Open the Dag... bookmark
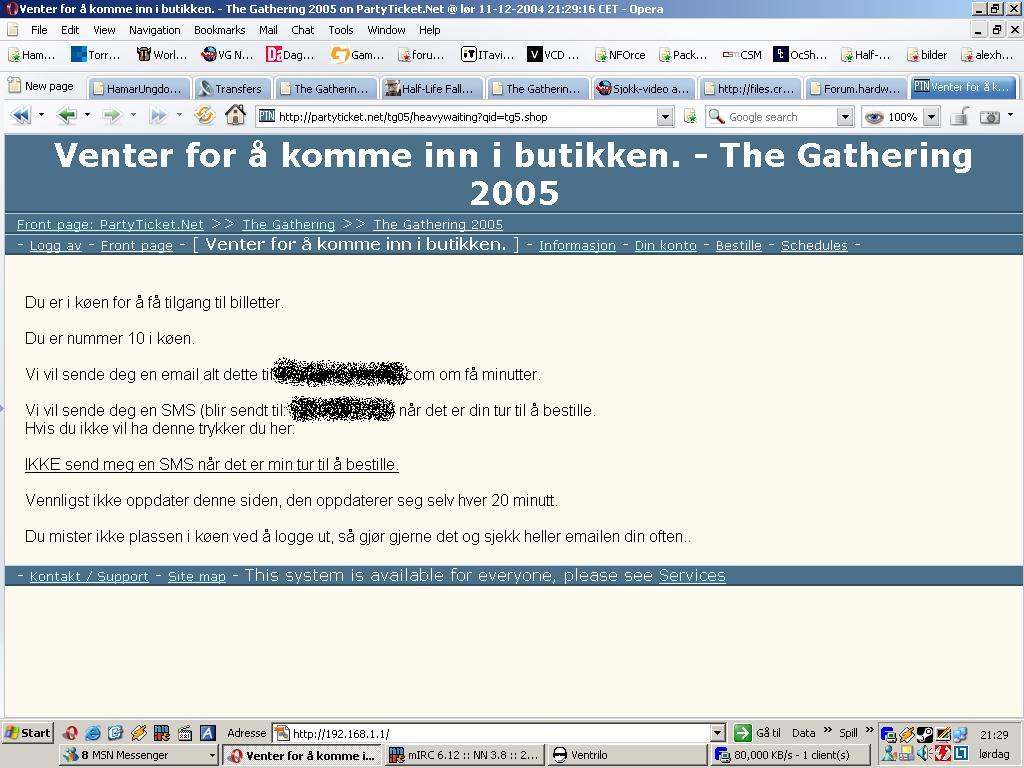This screenshot has height=768, width=1024. pos(290,55)
